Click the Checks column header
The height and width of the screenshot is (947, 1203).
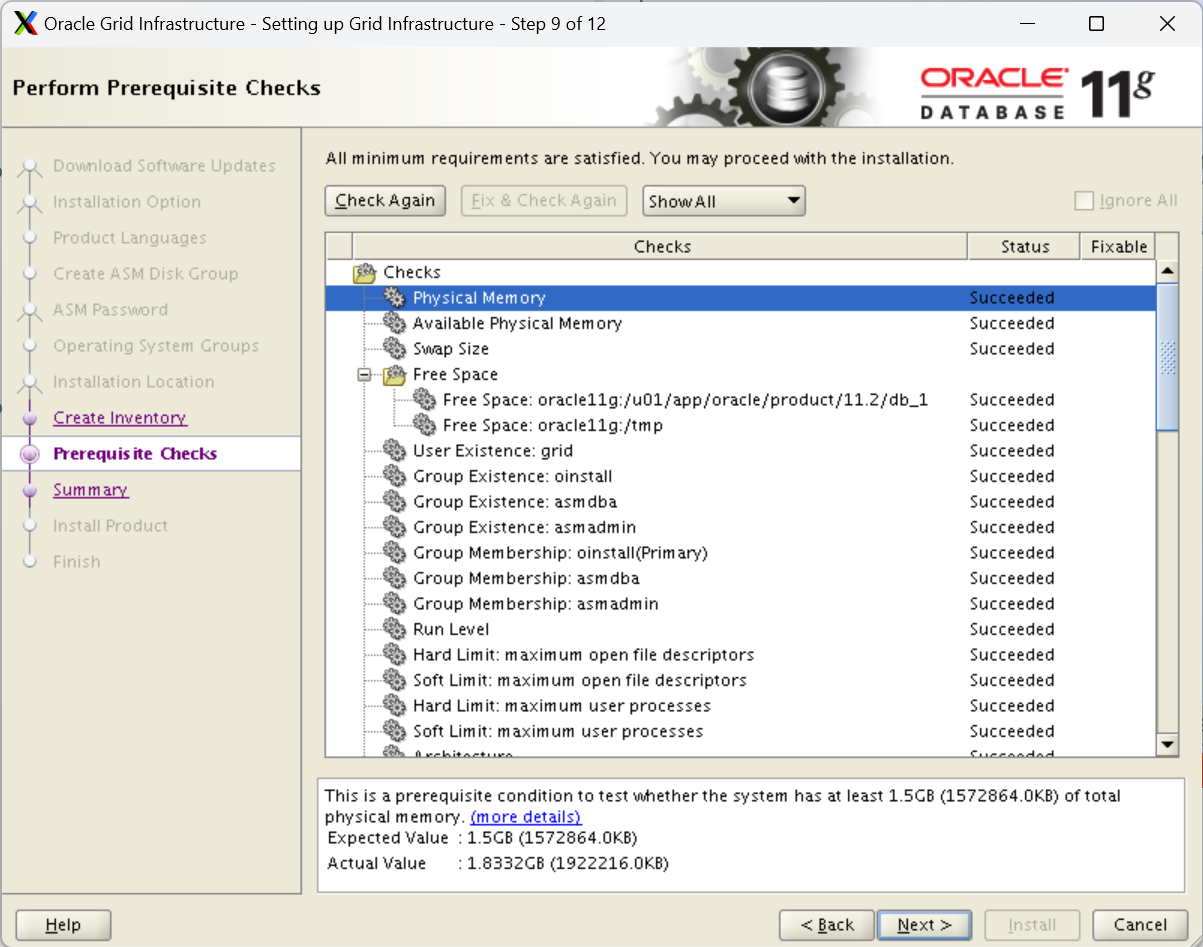tap(661, 246)
